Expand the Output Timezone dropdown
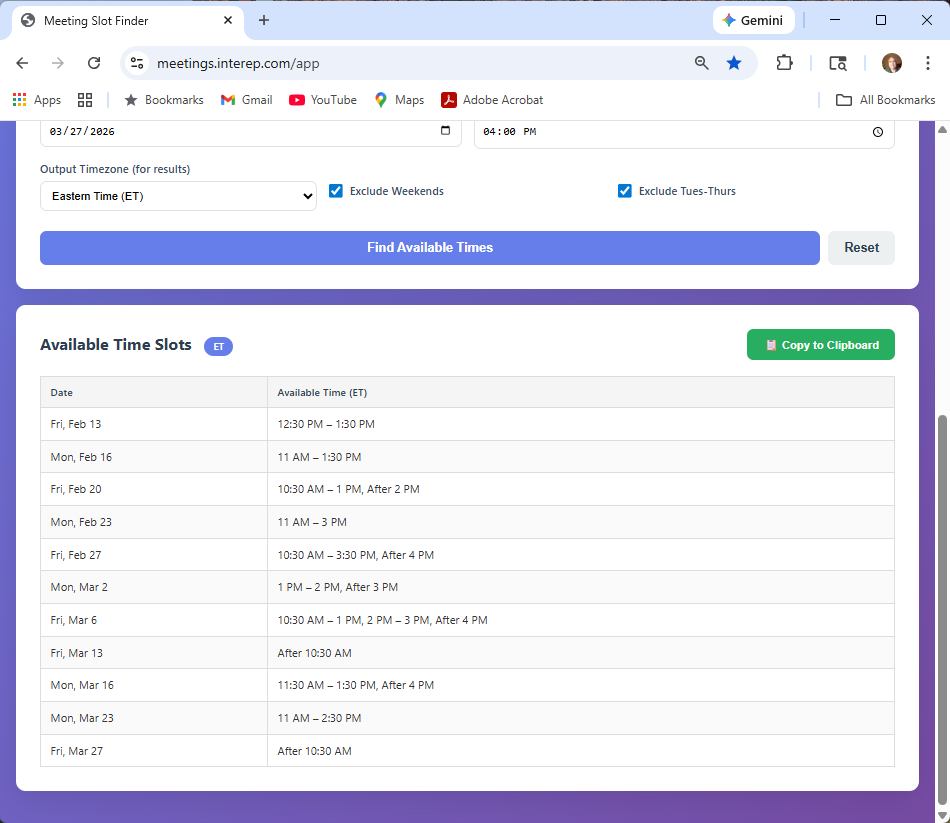Screen dimensions: 950x823 pyautogui.click(x=178, y=196)
